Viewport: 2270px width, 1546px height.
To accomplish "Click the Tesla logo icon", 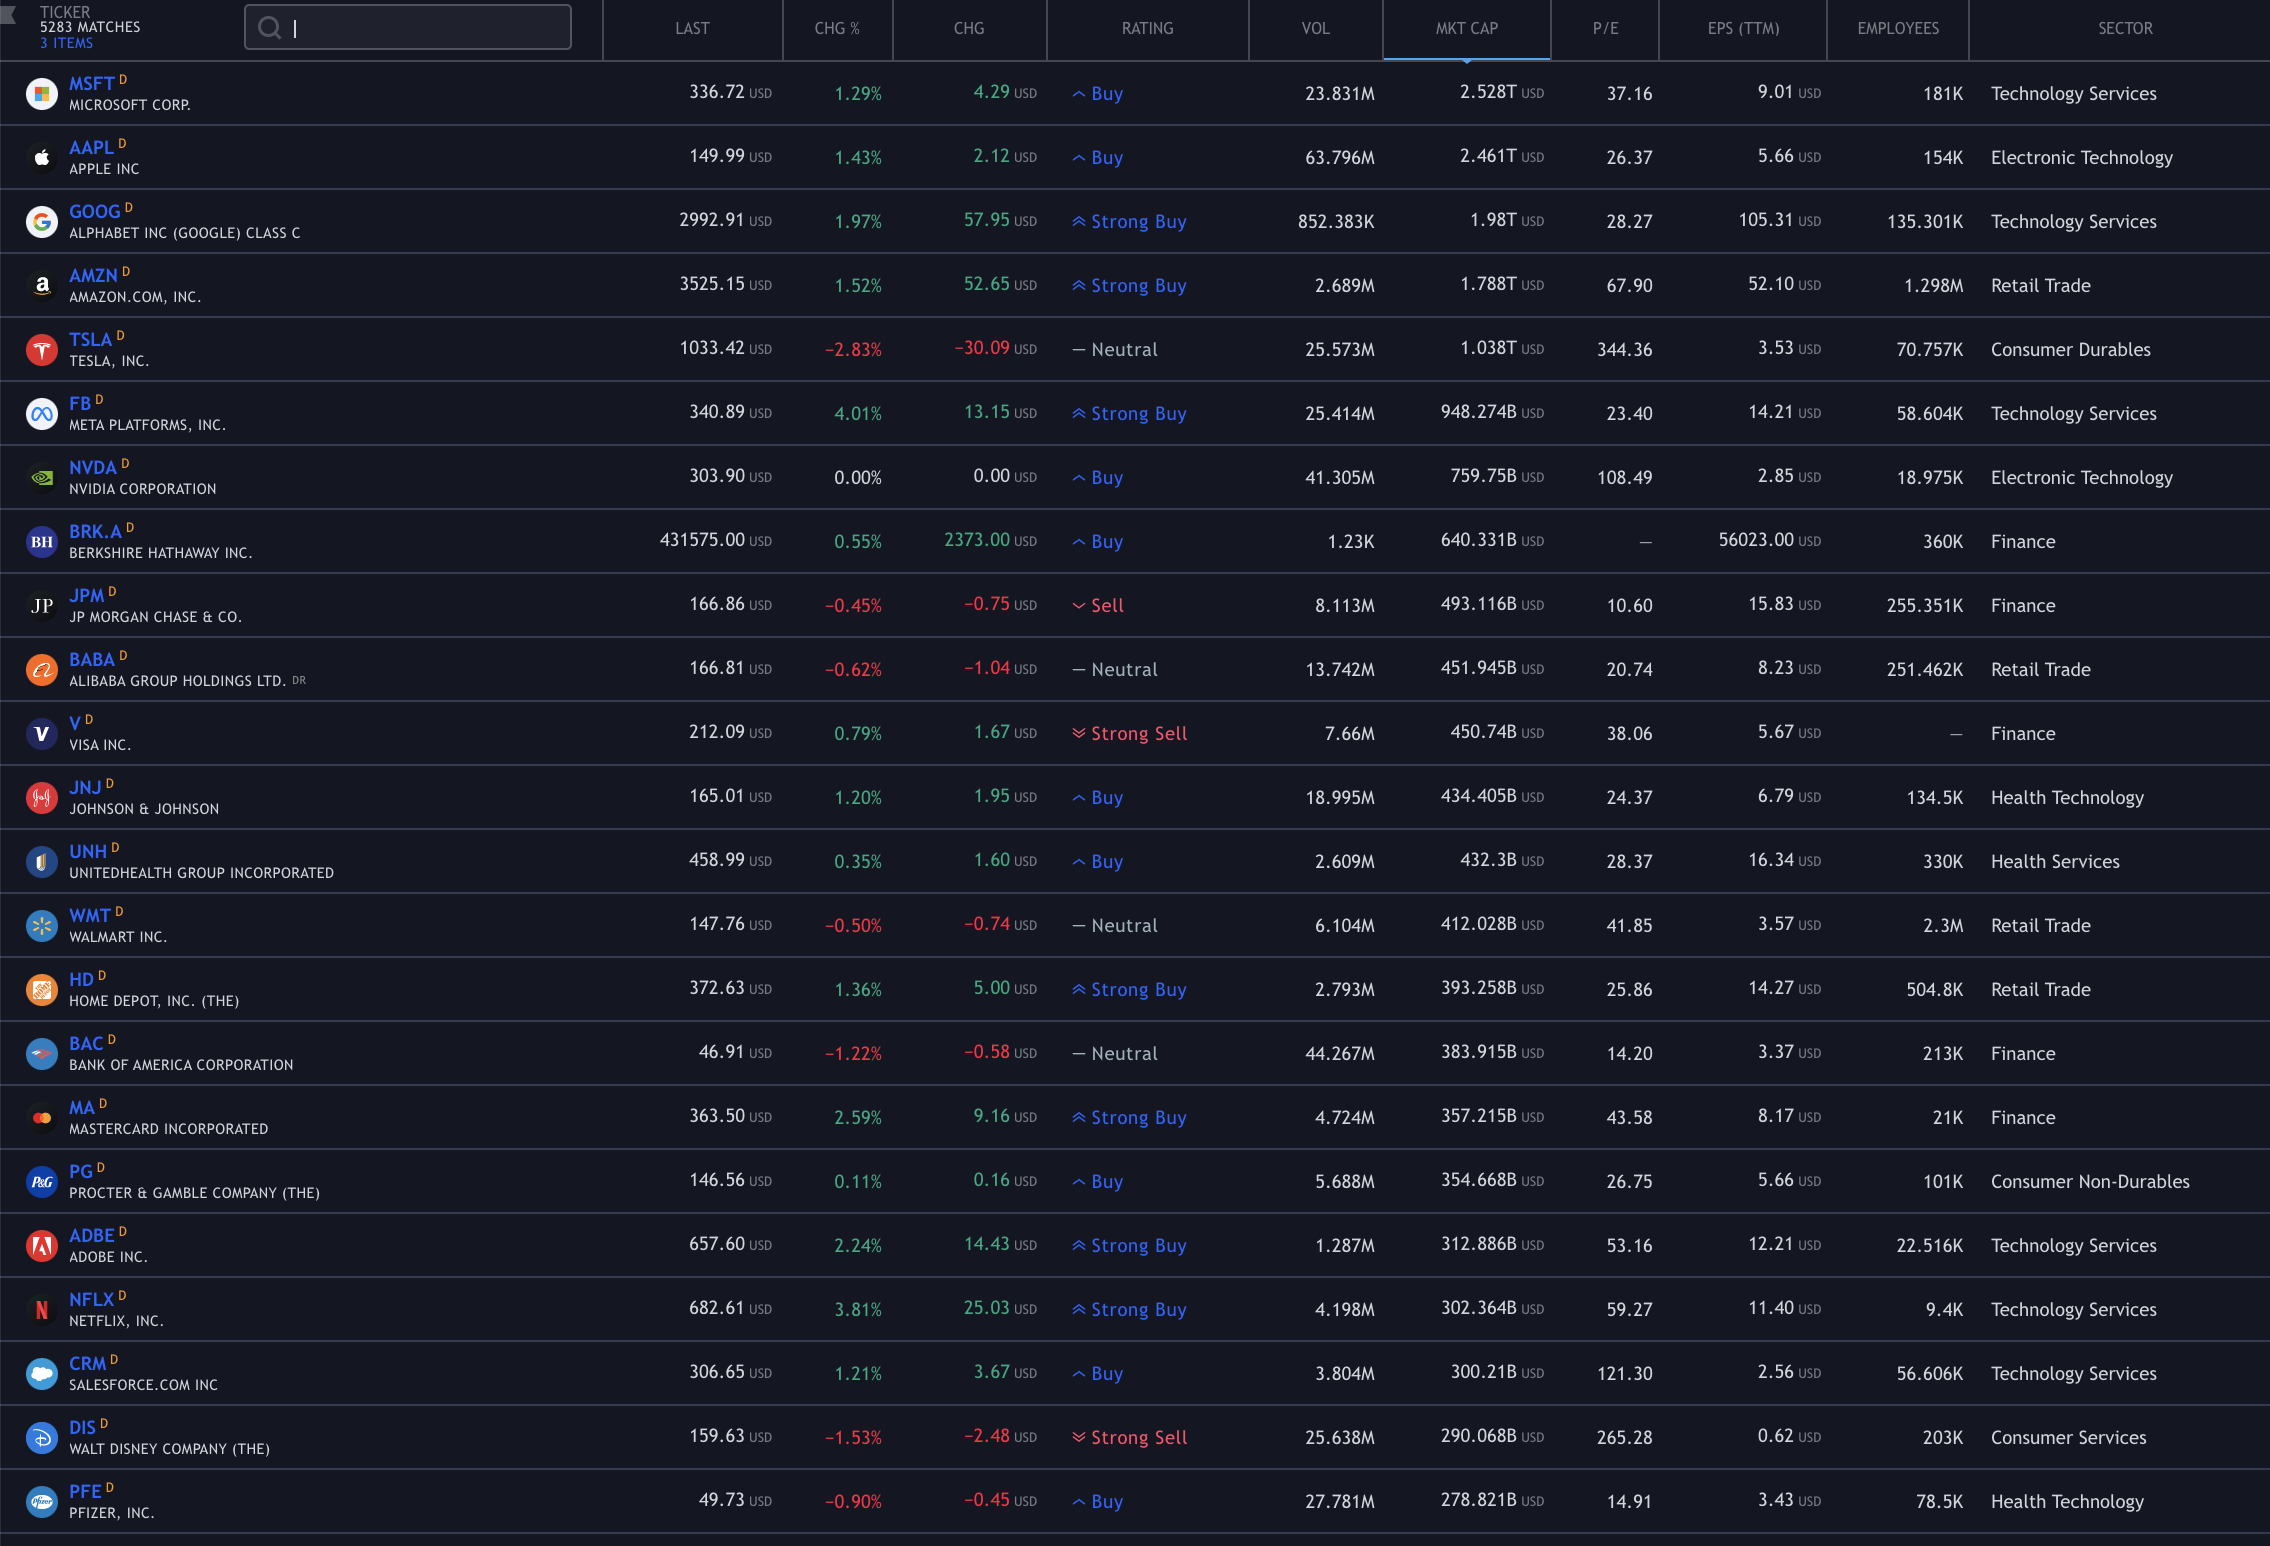I will click(42, 349).
